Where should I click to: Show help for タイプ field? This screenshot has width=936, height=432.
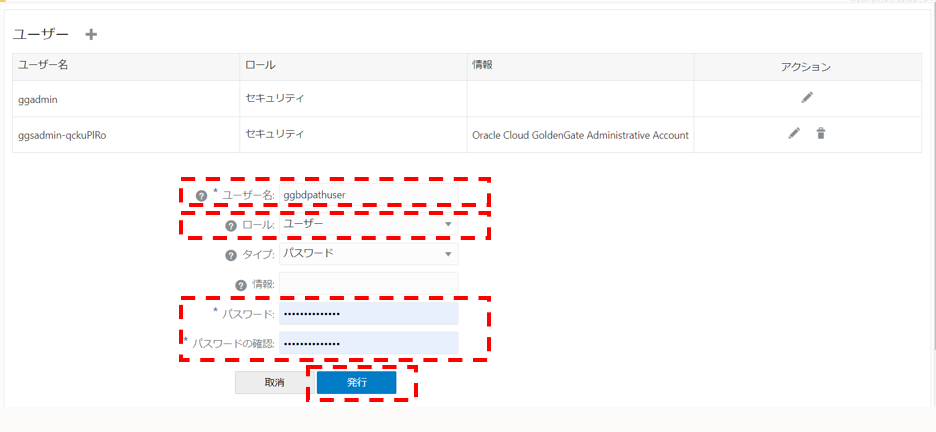click(x=230, y=255)
